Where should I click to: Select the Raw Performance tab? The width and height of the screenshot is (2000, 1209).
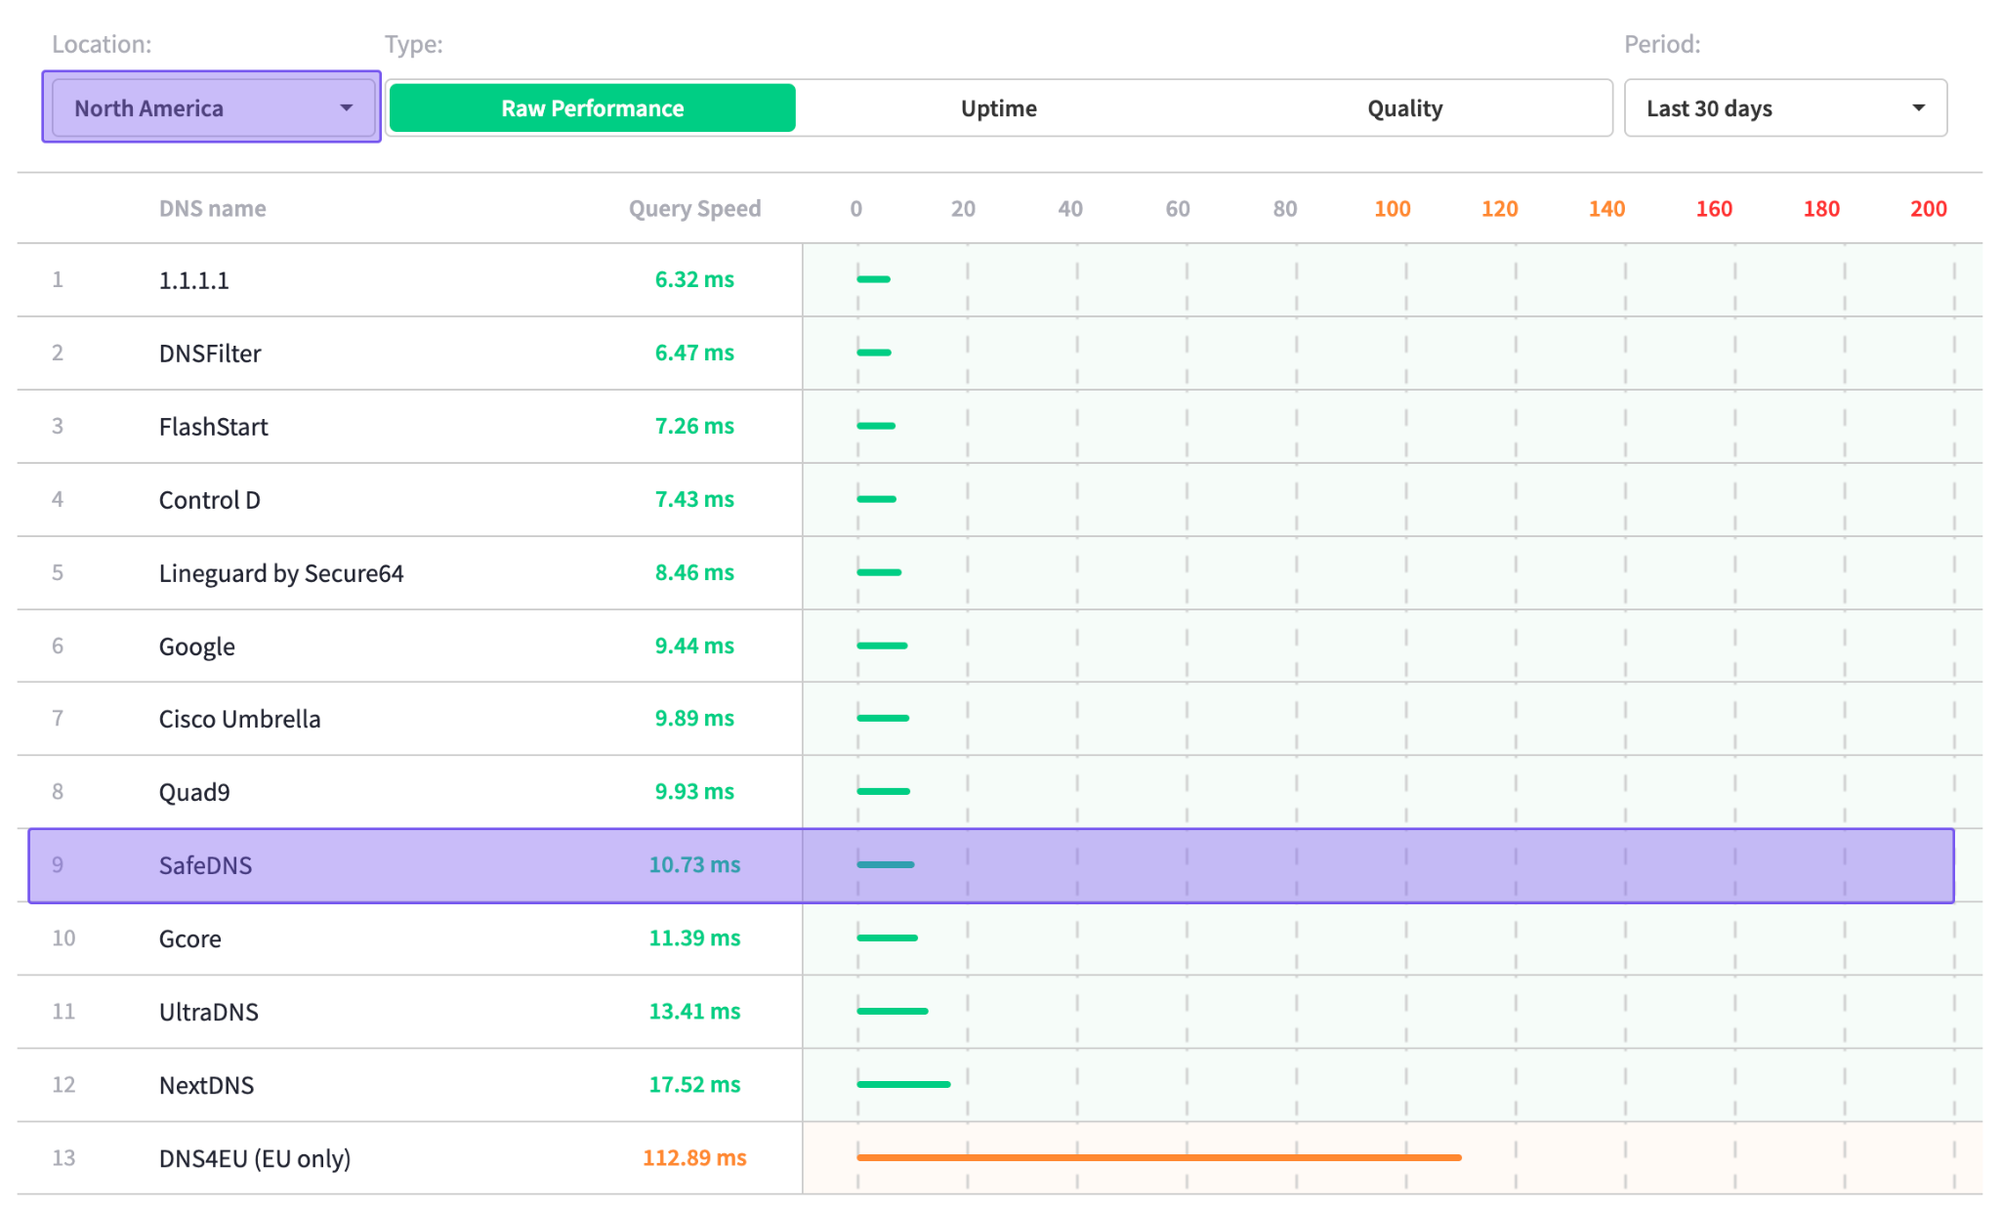click(x=592, y=108)
